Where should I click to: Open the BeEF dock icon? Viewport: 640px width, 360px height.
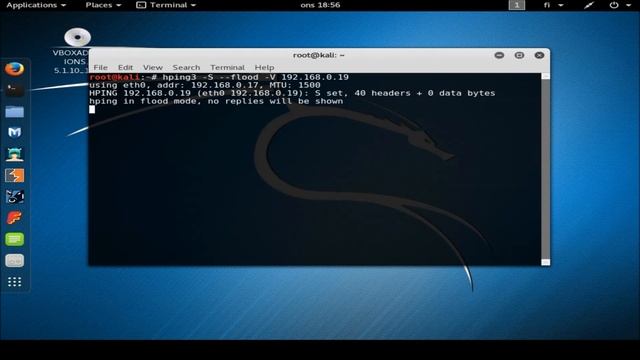coord(14,197)
